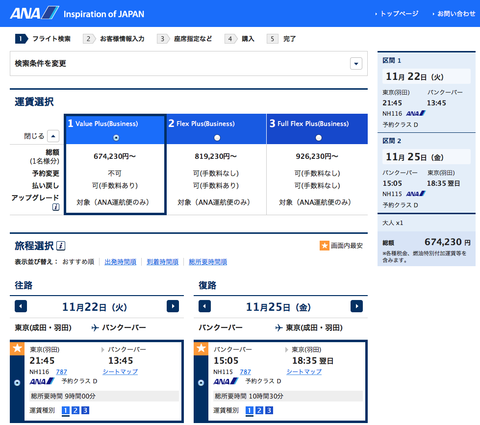Go to next day for 復路
Screen dimensions: 480x425
(x=357, y=306)
